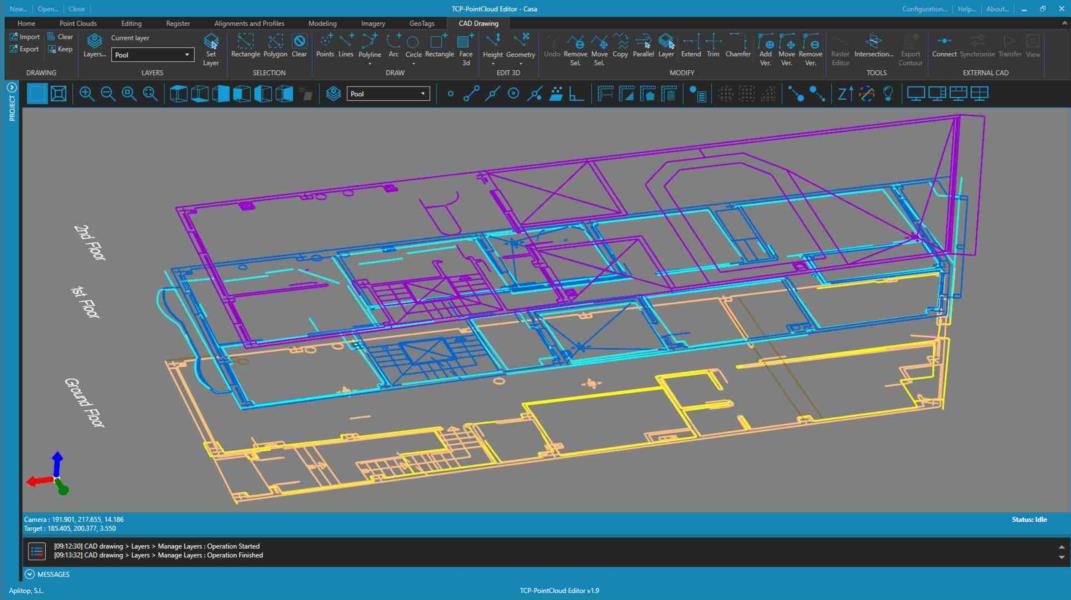Click the Parallel modify tool
Screen dimensions: 1071x600
pos(643,46)
